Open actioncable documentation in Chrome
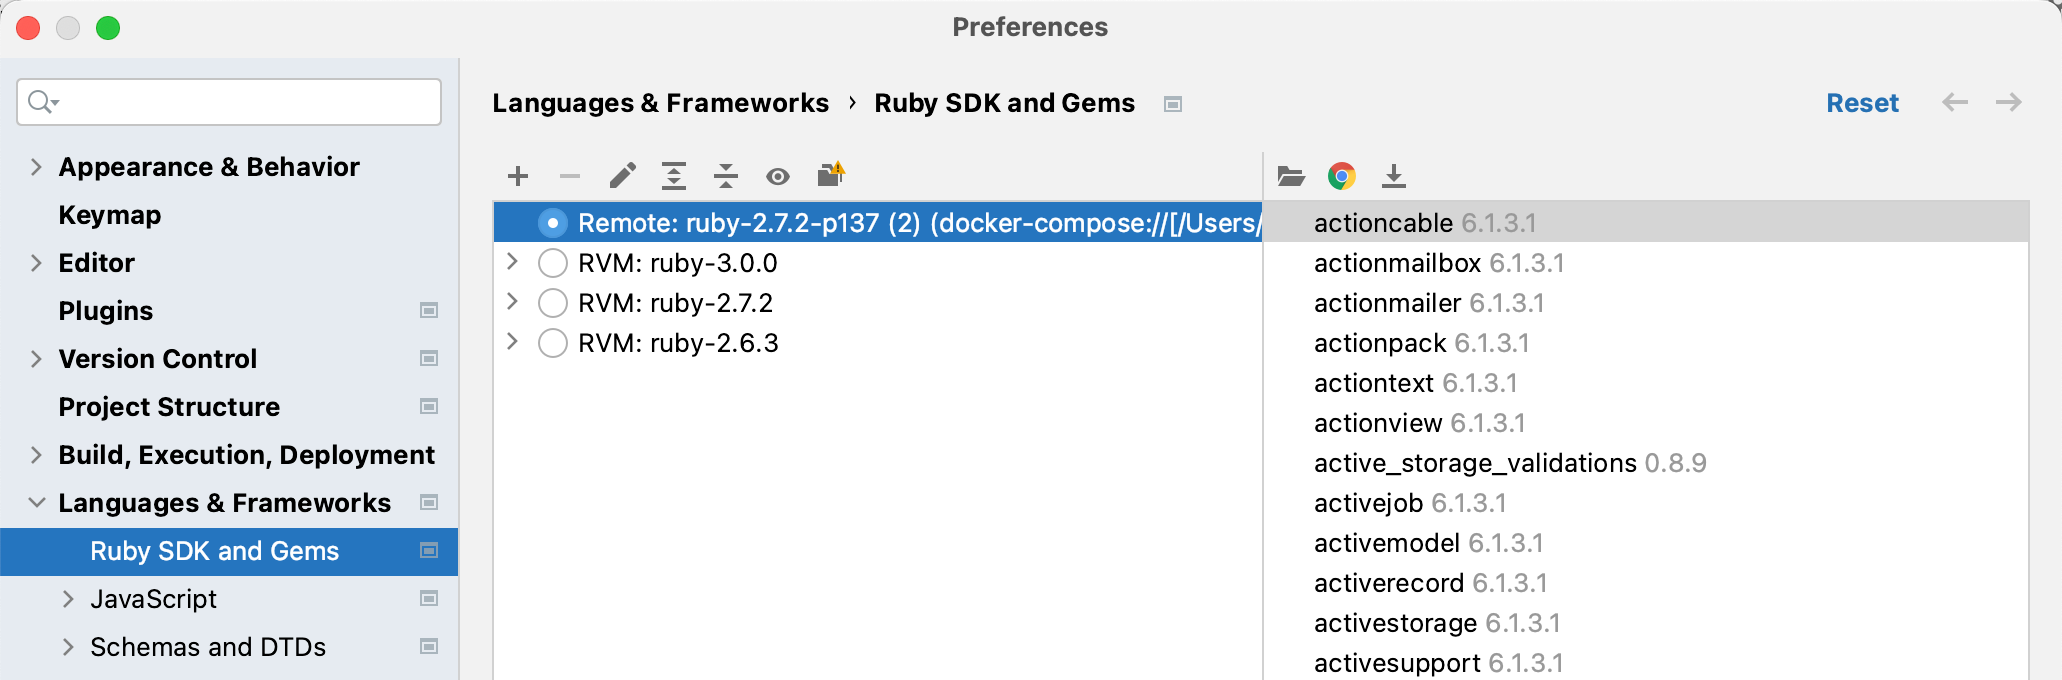 pos(1342,176)
